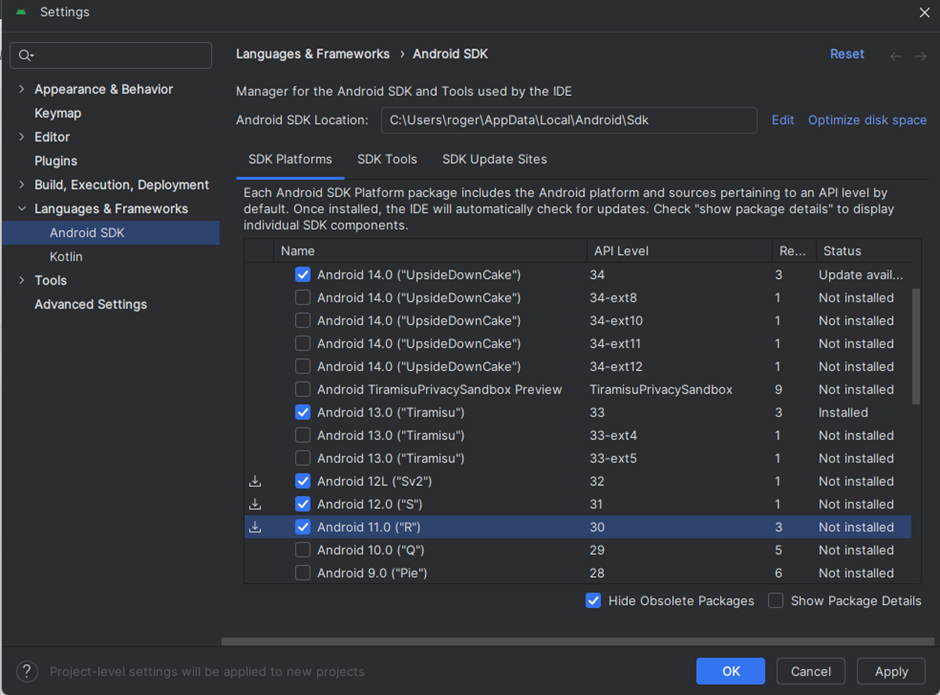The width and height of the screenshot is (940, 695).
Task: Expand the Editor section chevron
Action: (x=22, y=137)
